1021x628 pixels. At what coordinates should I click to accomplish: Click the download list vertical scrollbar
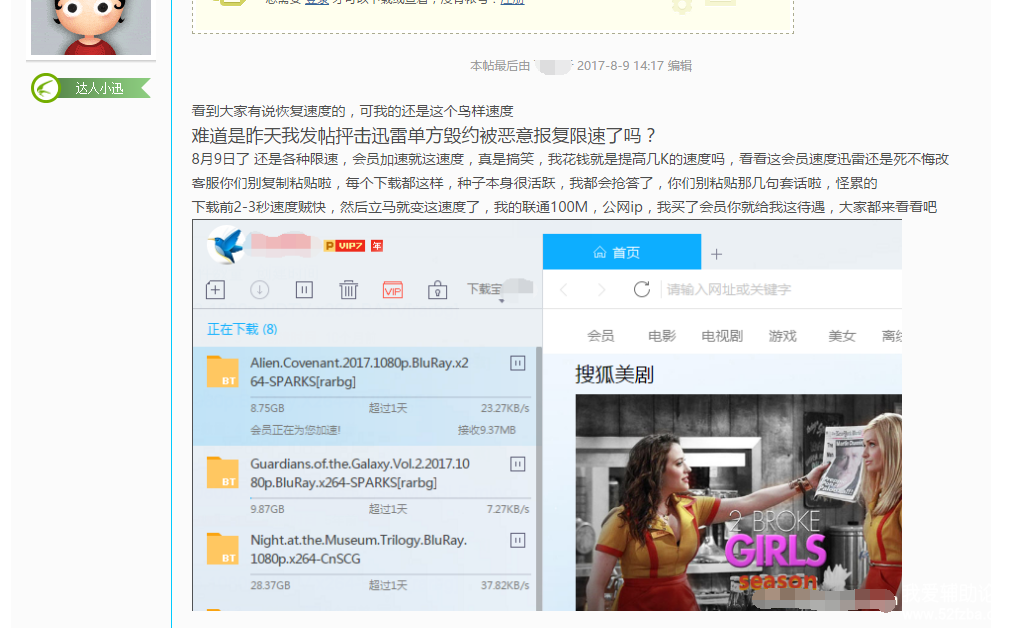539,478
